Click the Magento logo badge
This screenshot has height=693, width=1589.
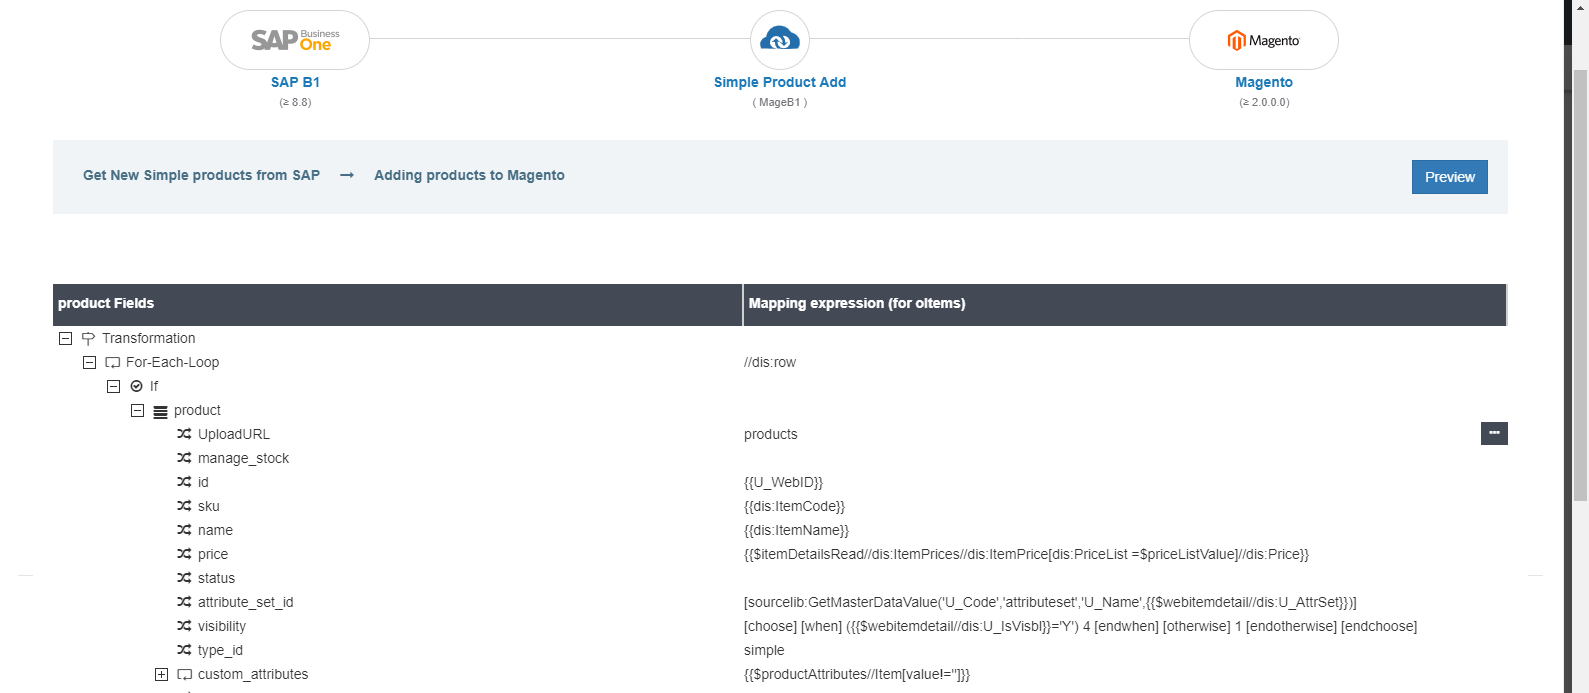click(1264, 40)
